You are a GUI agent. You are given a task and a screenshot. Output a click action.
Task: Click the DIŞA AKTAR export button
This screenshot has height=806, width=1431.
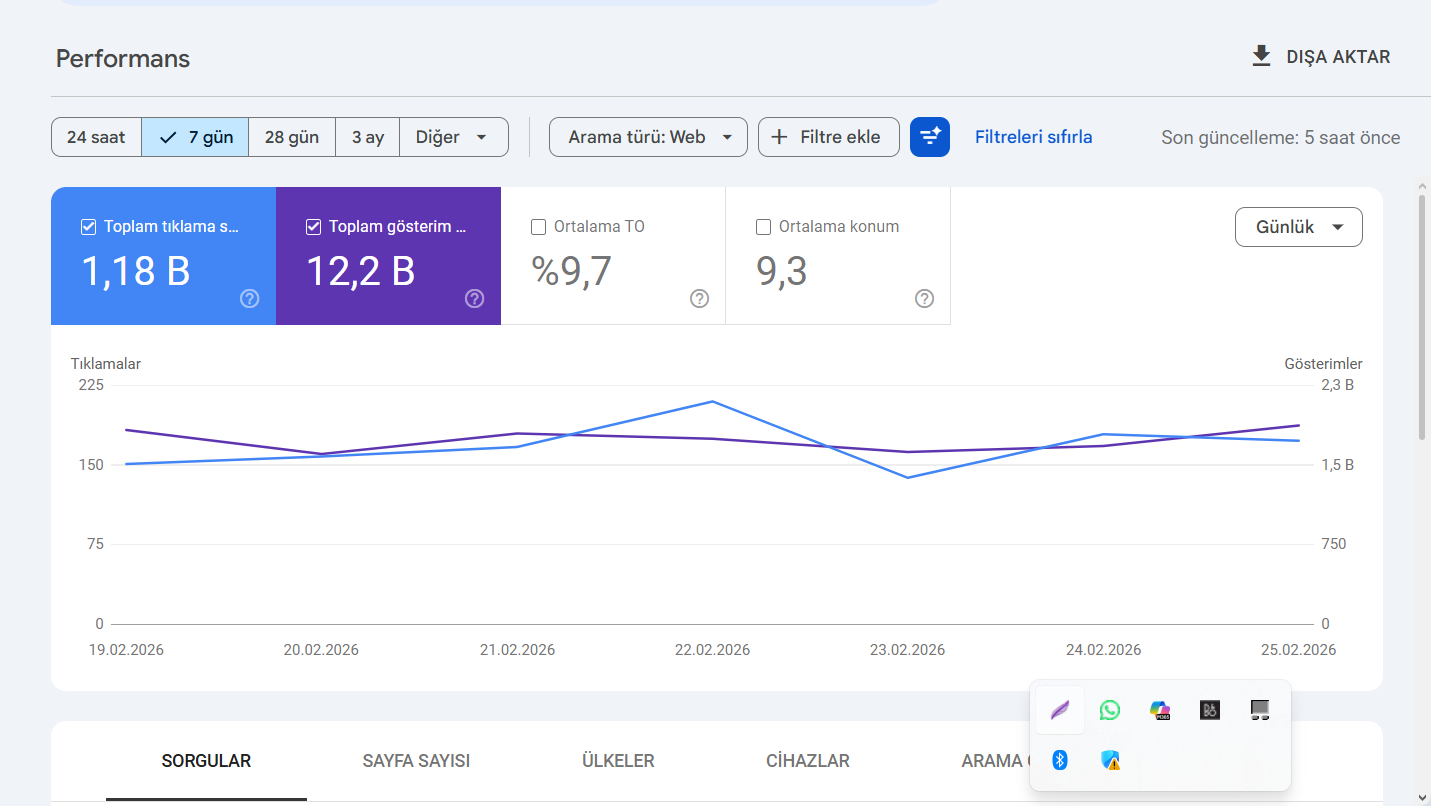pyautogui.click(x=1321, y=57)
